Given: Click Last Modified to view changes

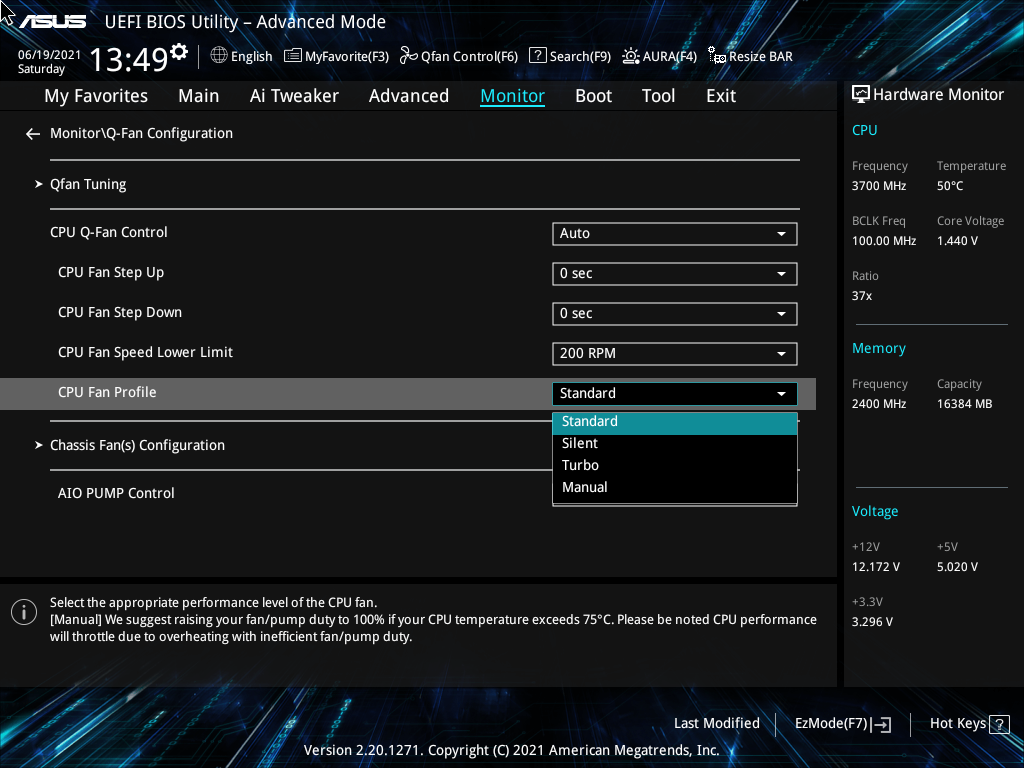Looking at the screenshot, I should [x=716, y=723].
